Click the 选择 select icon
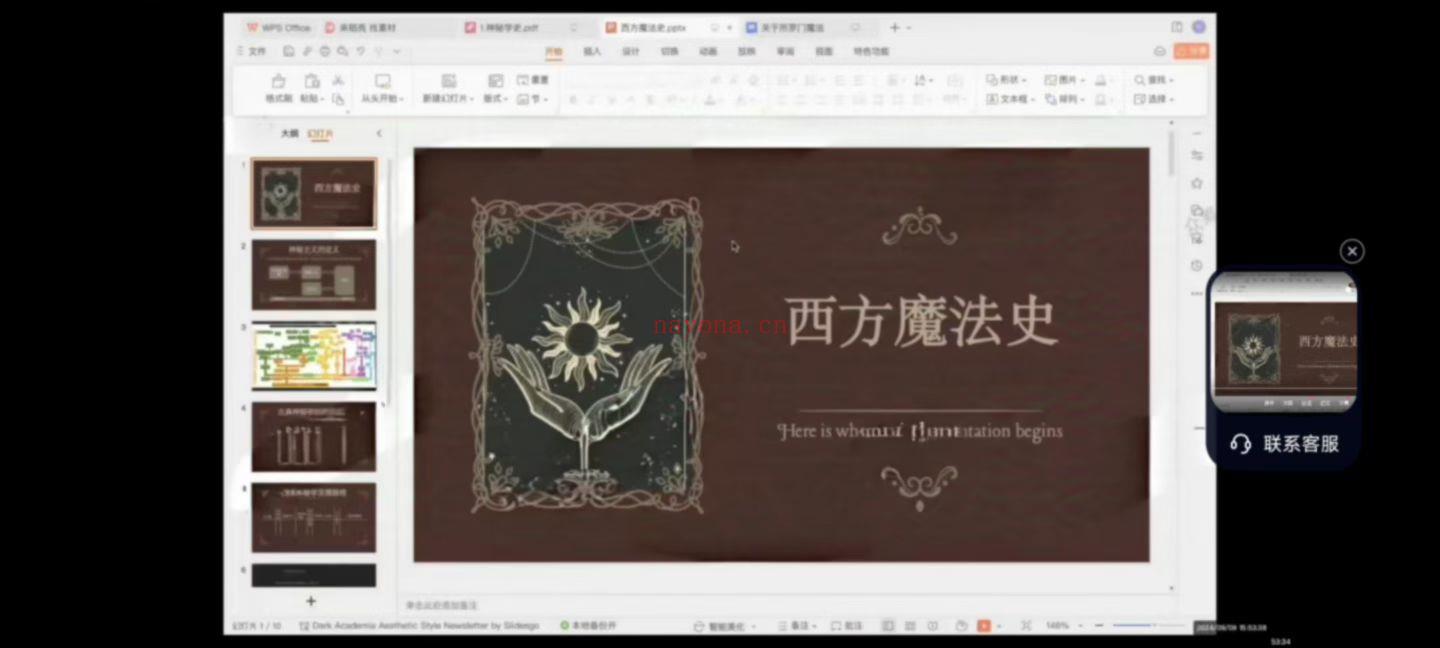 (1139, 99)
